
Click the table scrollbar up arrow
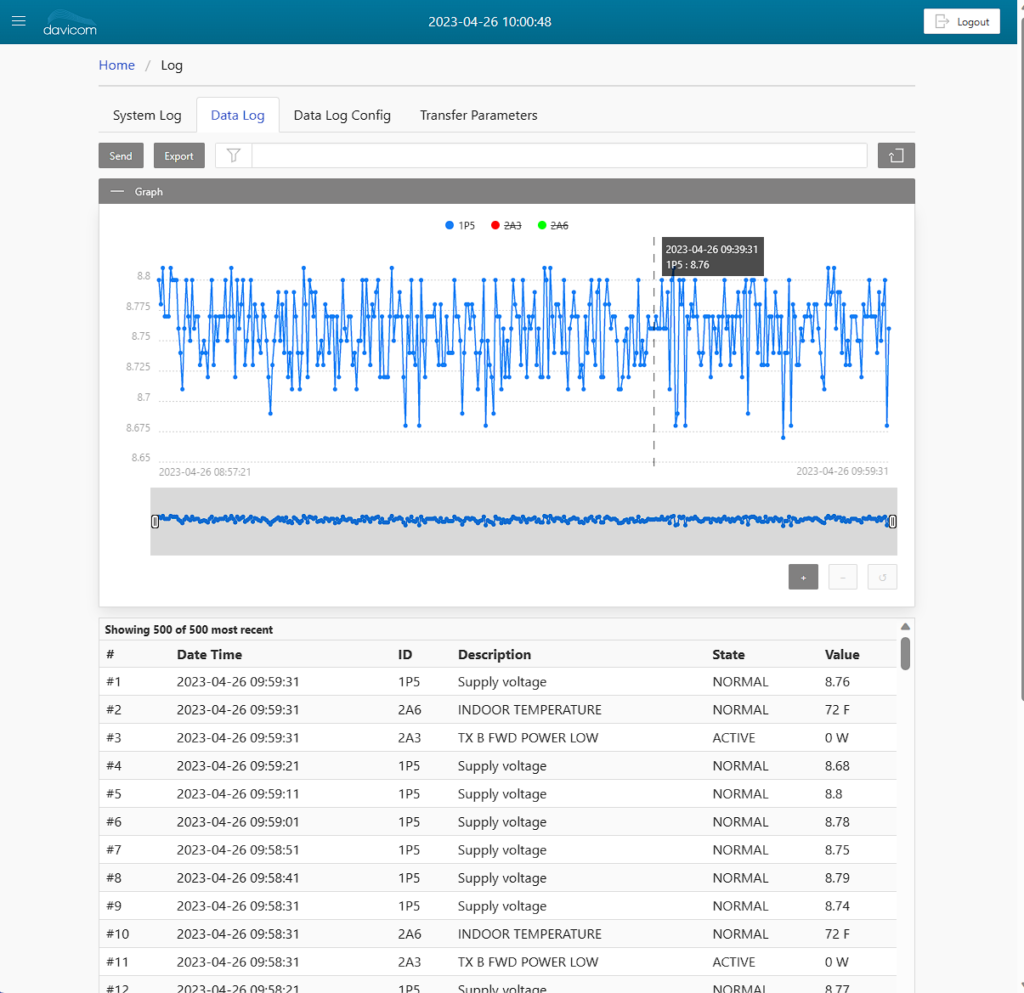[x=905, y=627]
